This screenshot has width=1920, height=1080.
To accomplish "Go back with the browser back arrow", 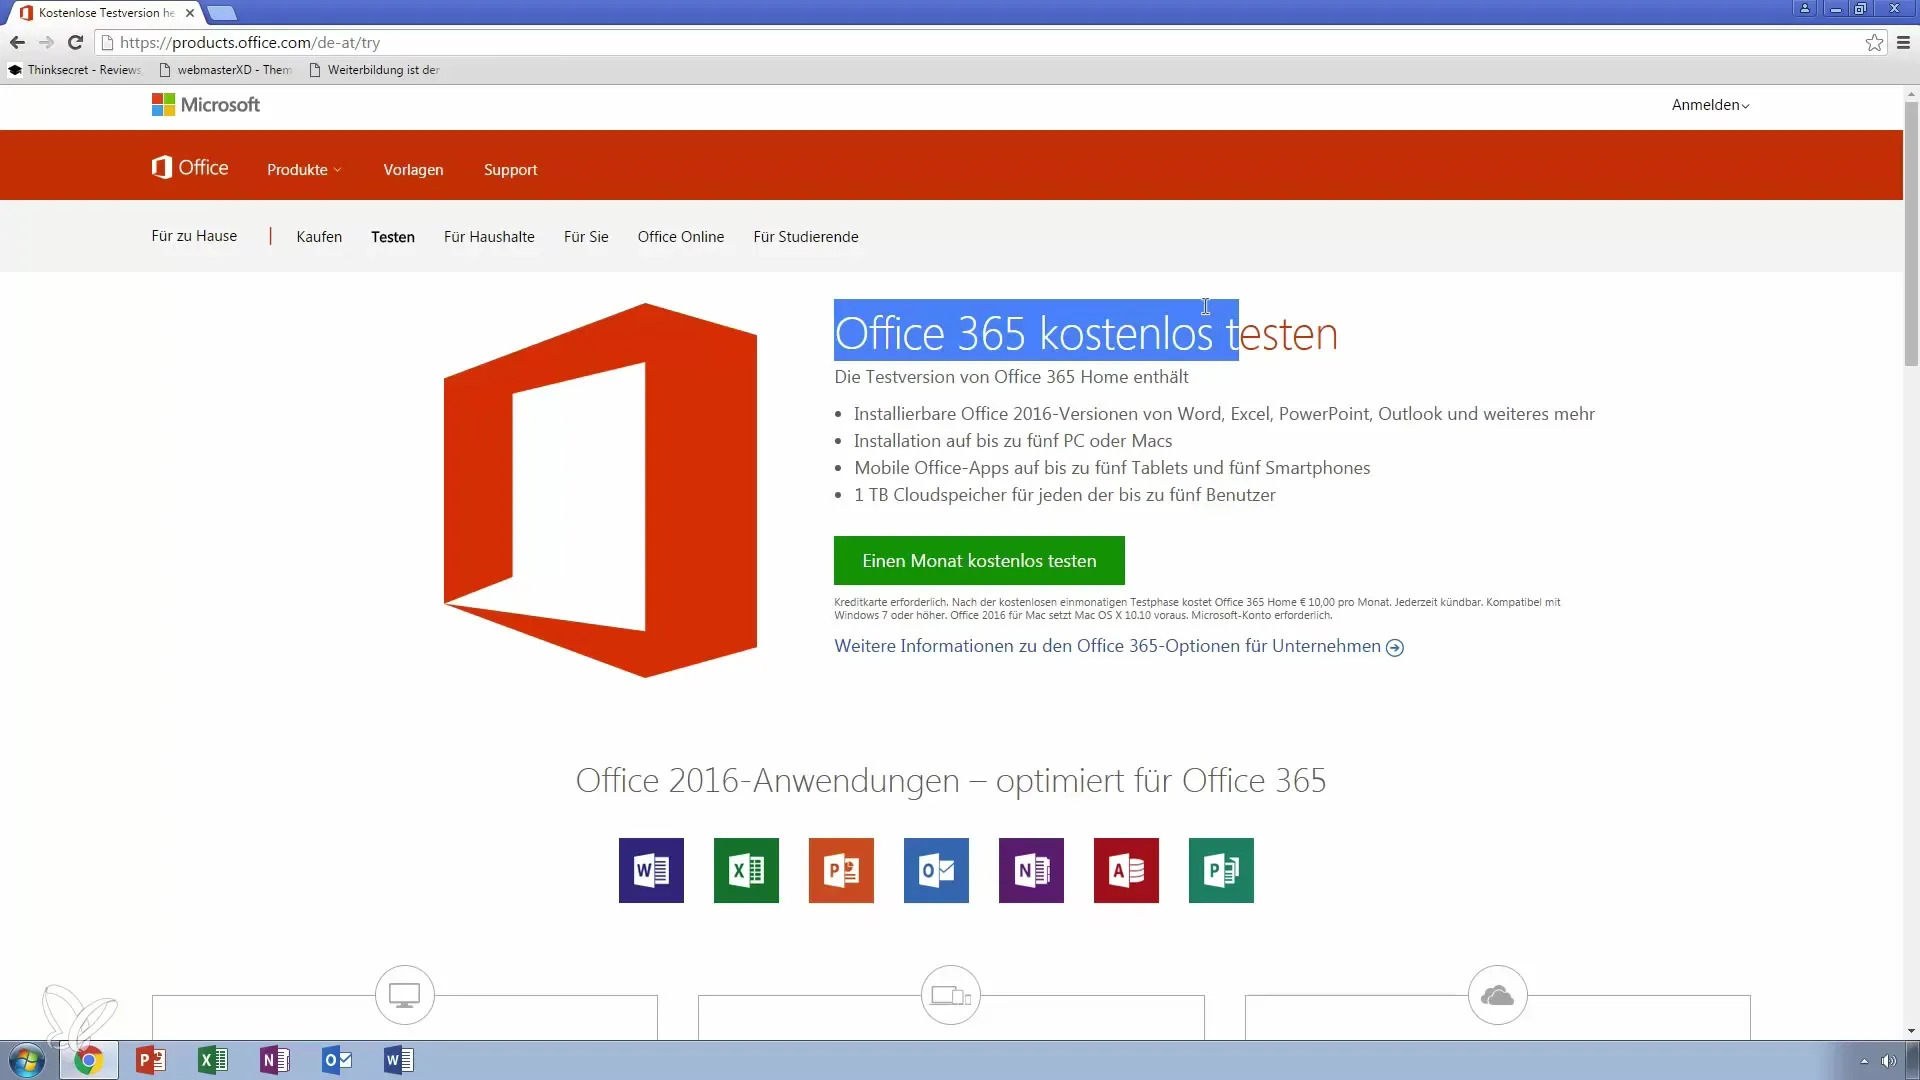I will (17, 42).
